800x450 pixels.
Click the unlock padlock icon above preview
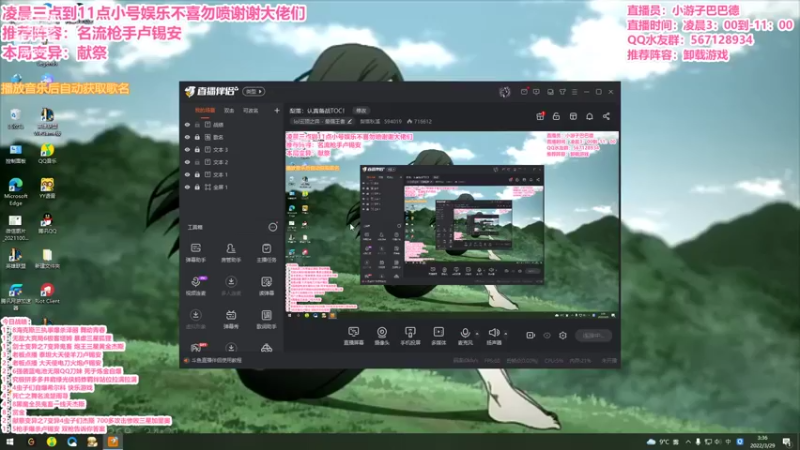[556, 116]
